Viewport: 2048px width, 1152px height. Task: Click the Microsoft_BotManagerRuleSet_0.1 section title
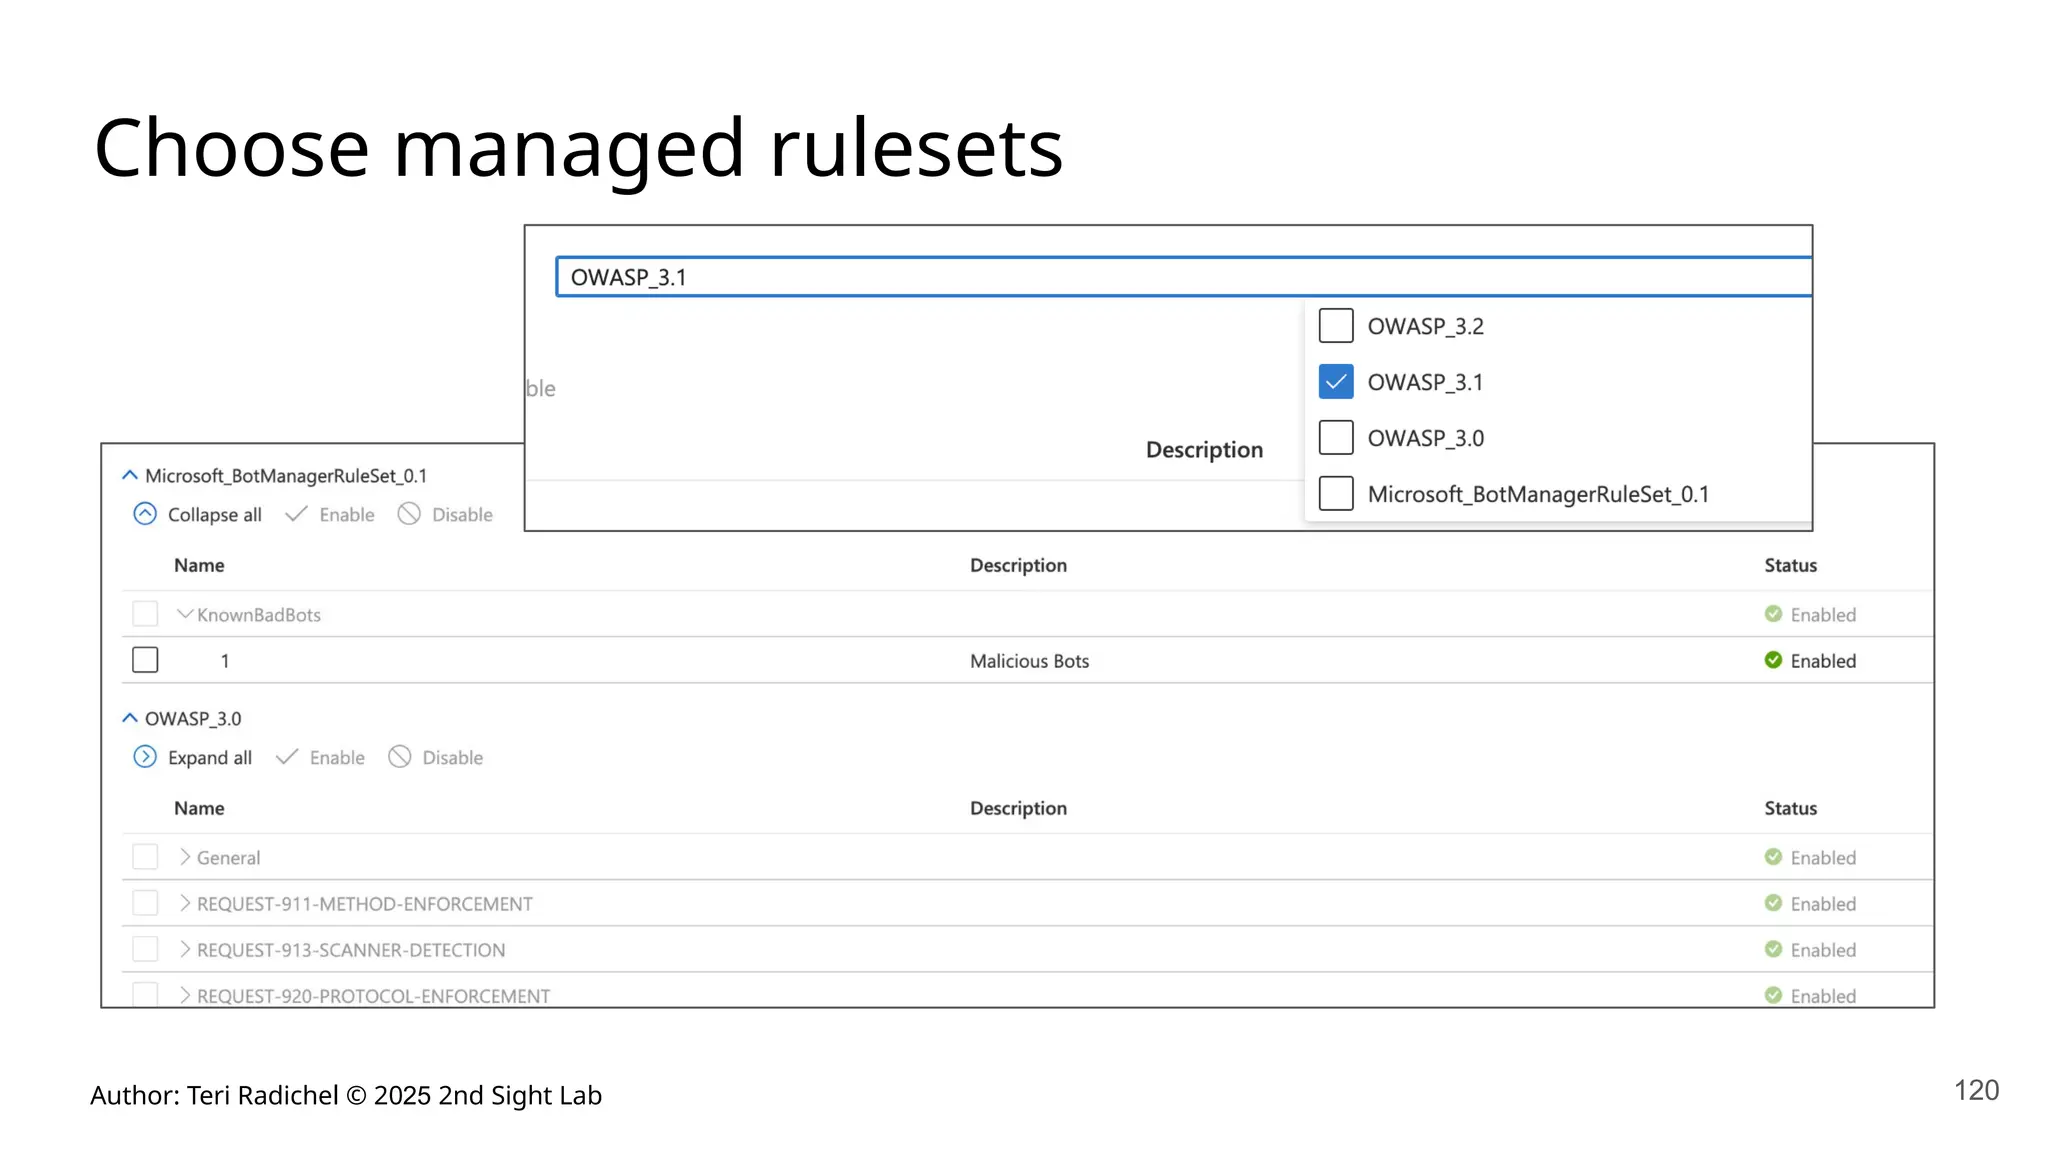tap(286, 476)
